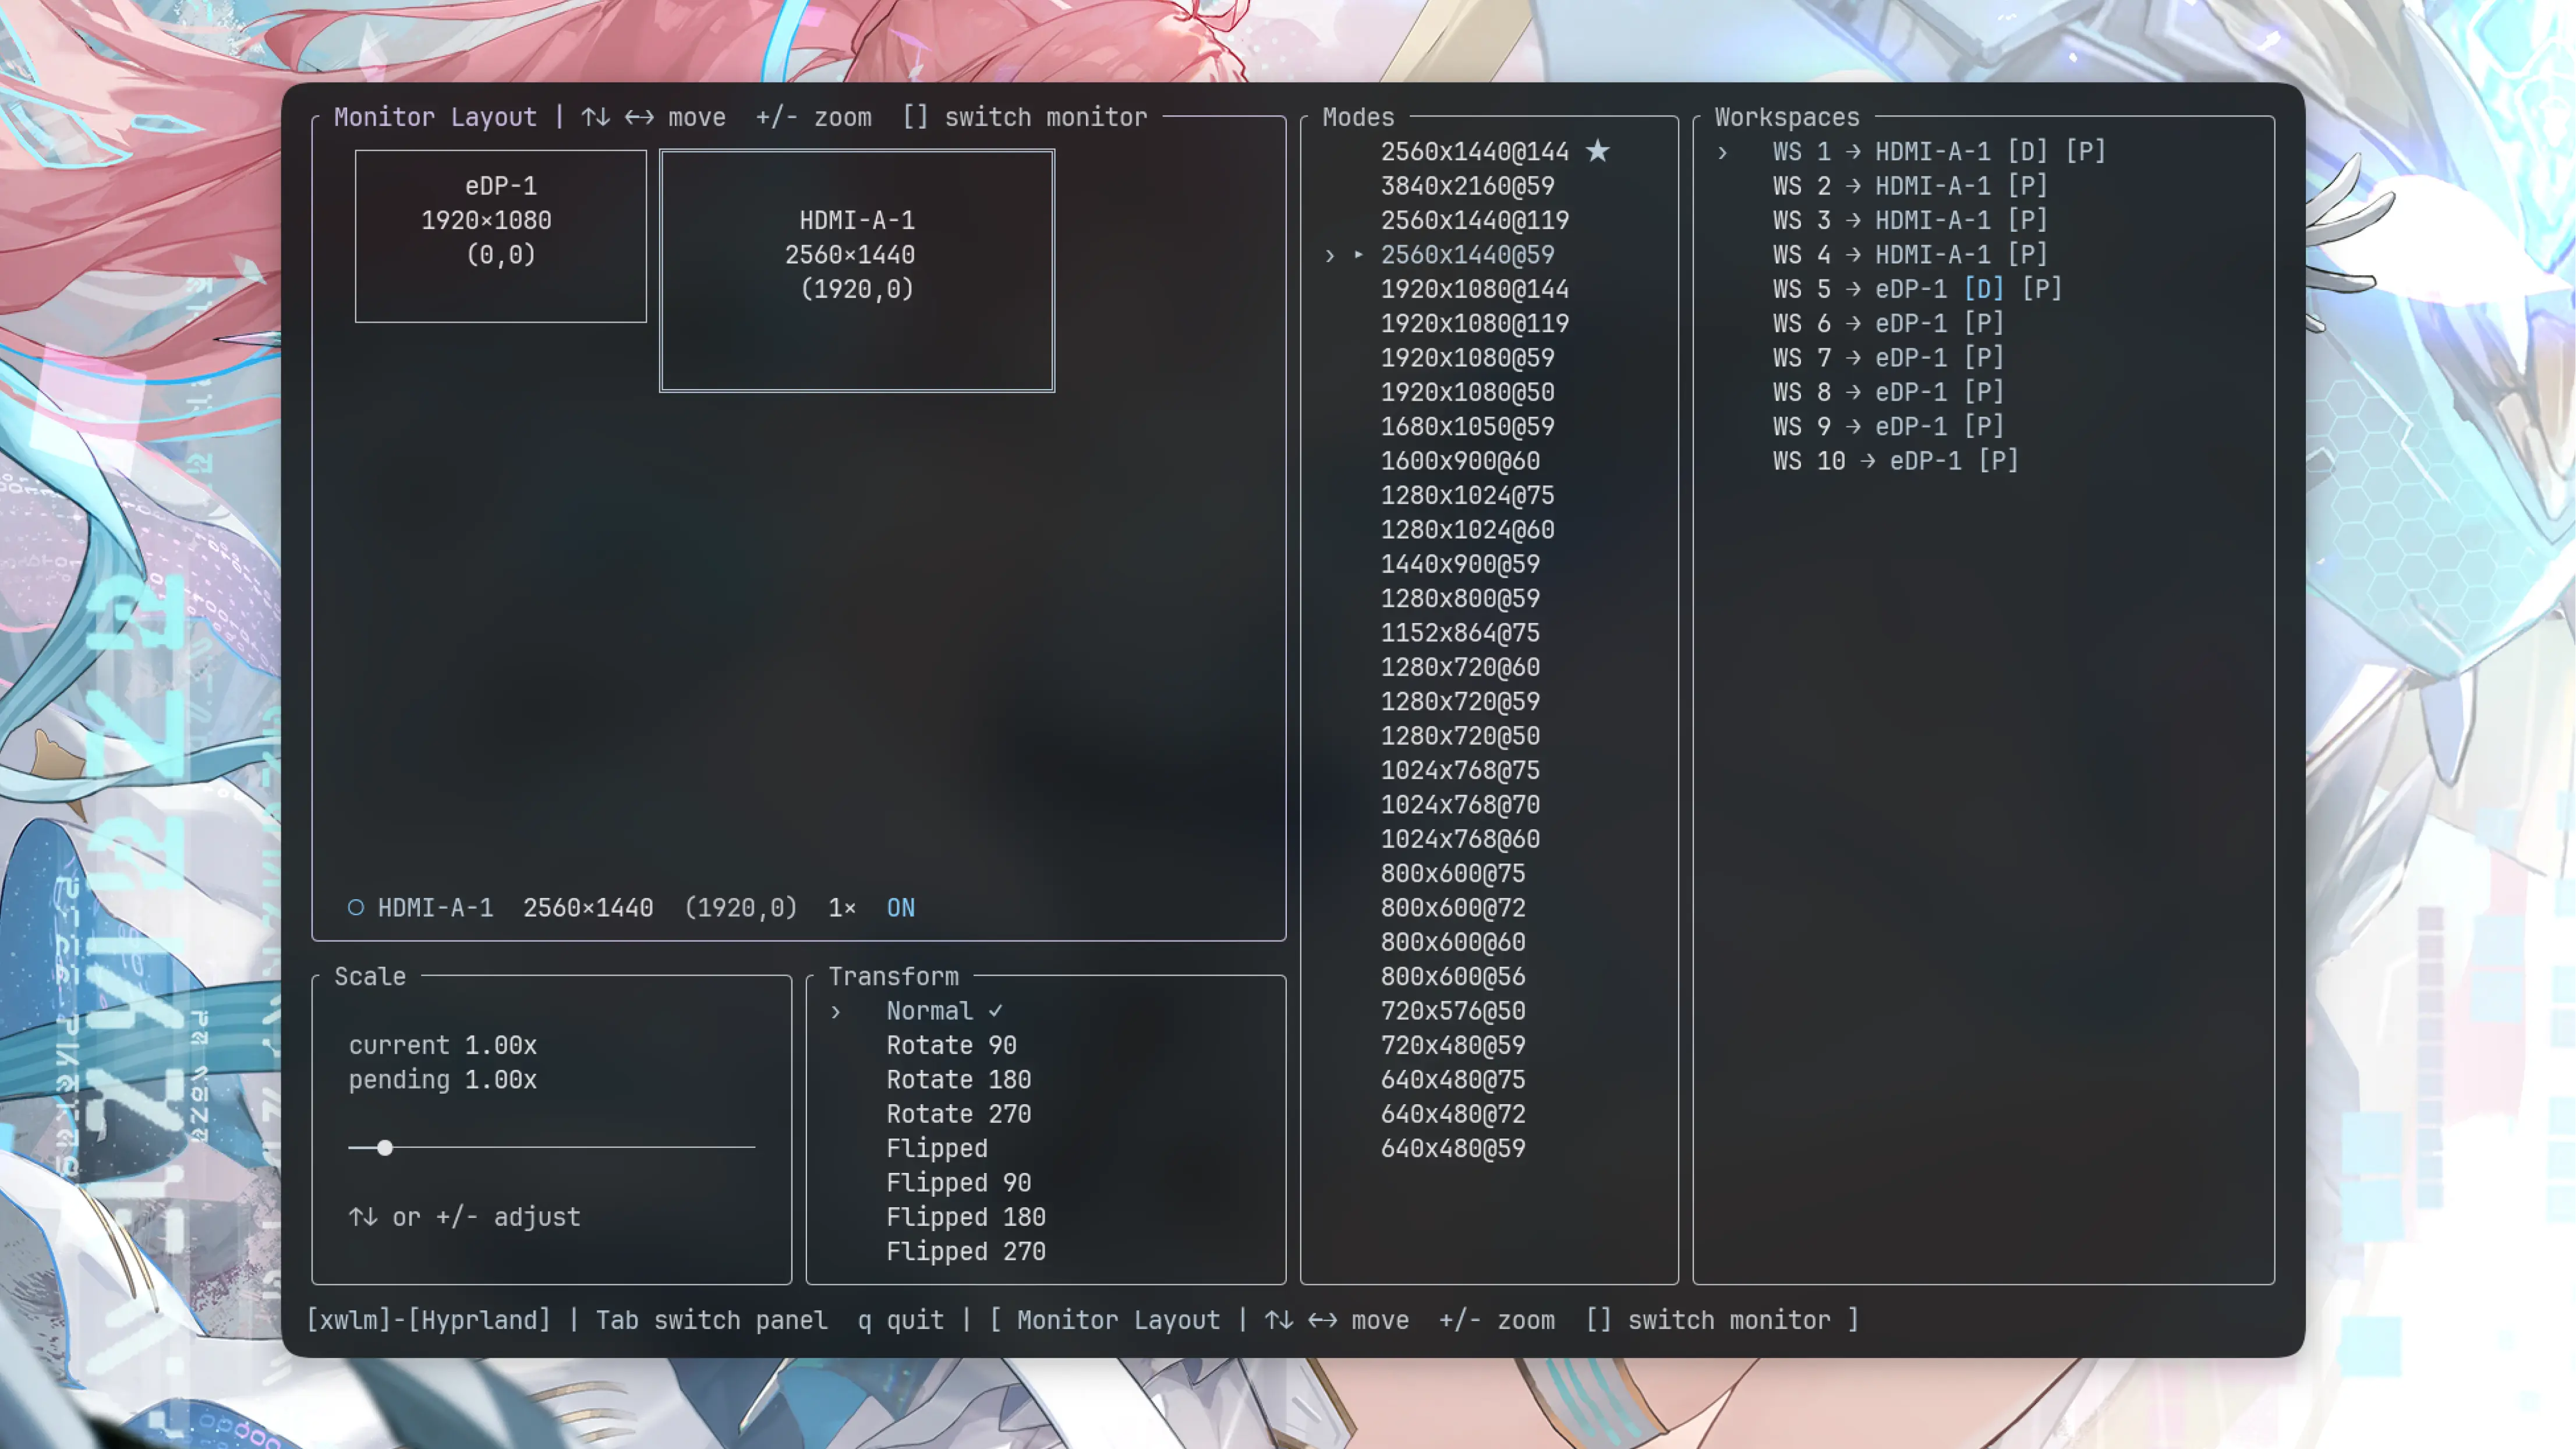The image size is (2576, 1449).
Task: Select the HDMI-A-1 monitor box
Action: pyautogui.click(x=857, y=270)
